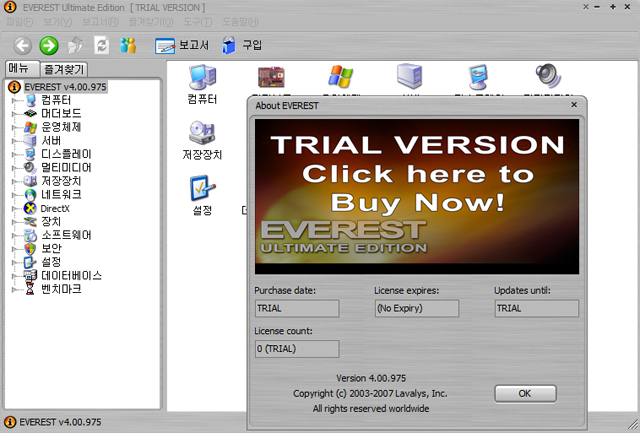Open the 도움말(H) menu
This screenshot has width=640, height=433.
tap(240, 22)
